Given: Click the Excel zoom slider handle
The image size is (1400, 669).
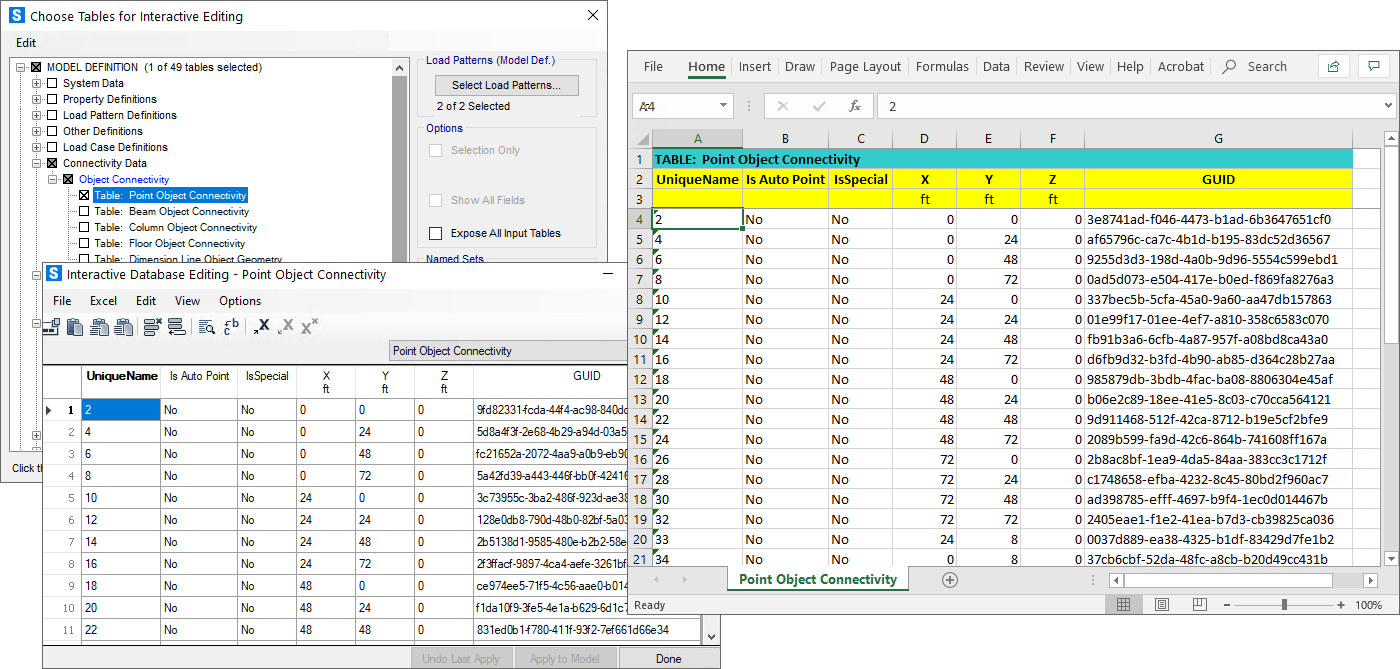Looking at the screenshot, I should (1284, 605).
